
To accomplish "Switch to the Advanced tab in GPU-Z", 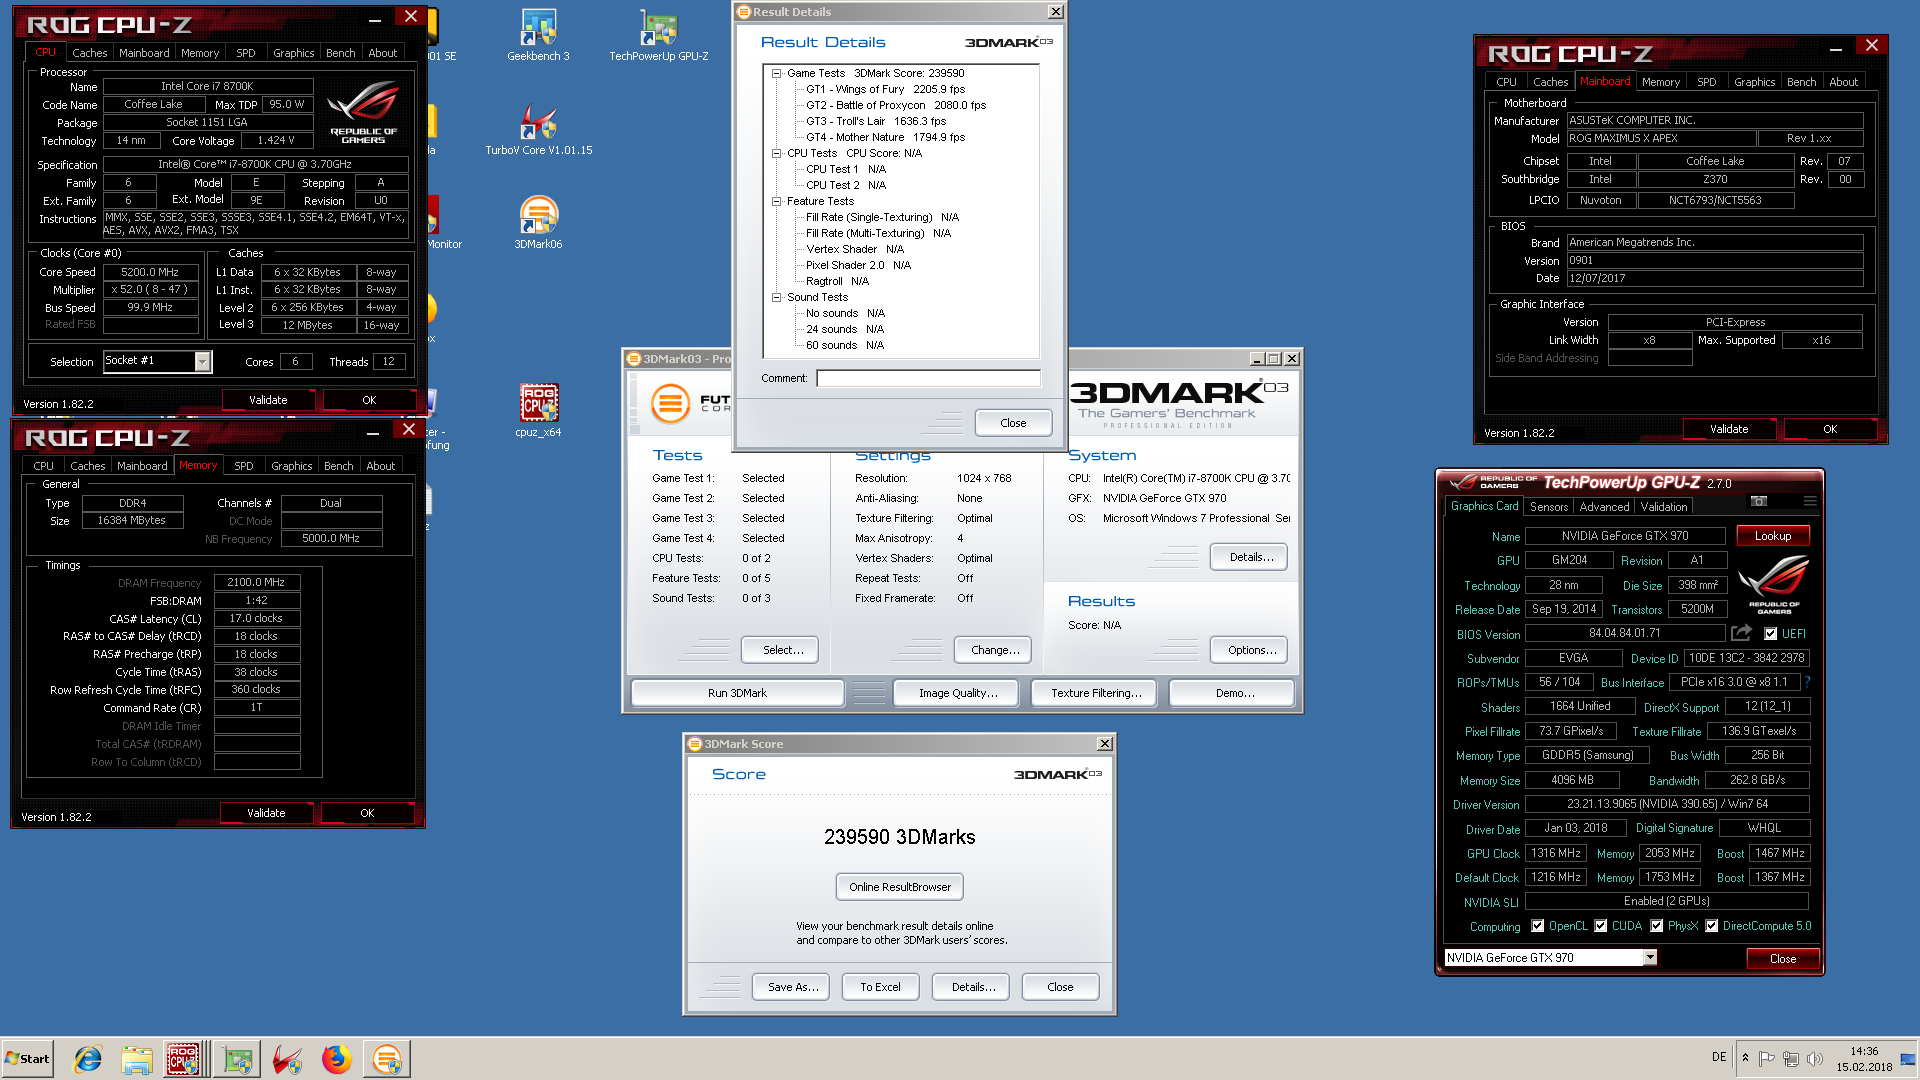I will click(x=1604, y=507).
